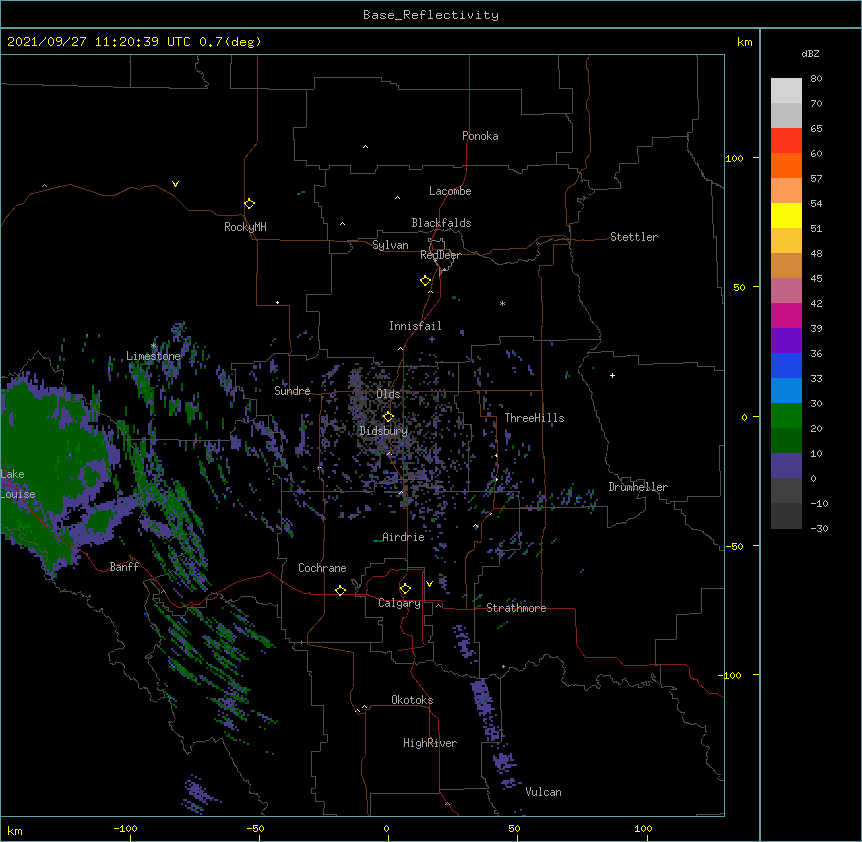Viewport: 862px width, 842px height.
Task: Click the 50 tick on the bottom axis
Action: (x=514, y=828)
